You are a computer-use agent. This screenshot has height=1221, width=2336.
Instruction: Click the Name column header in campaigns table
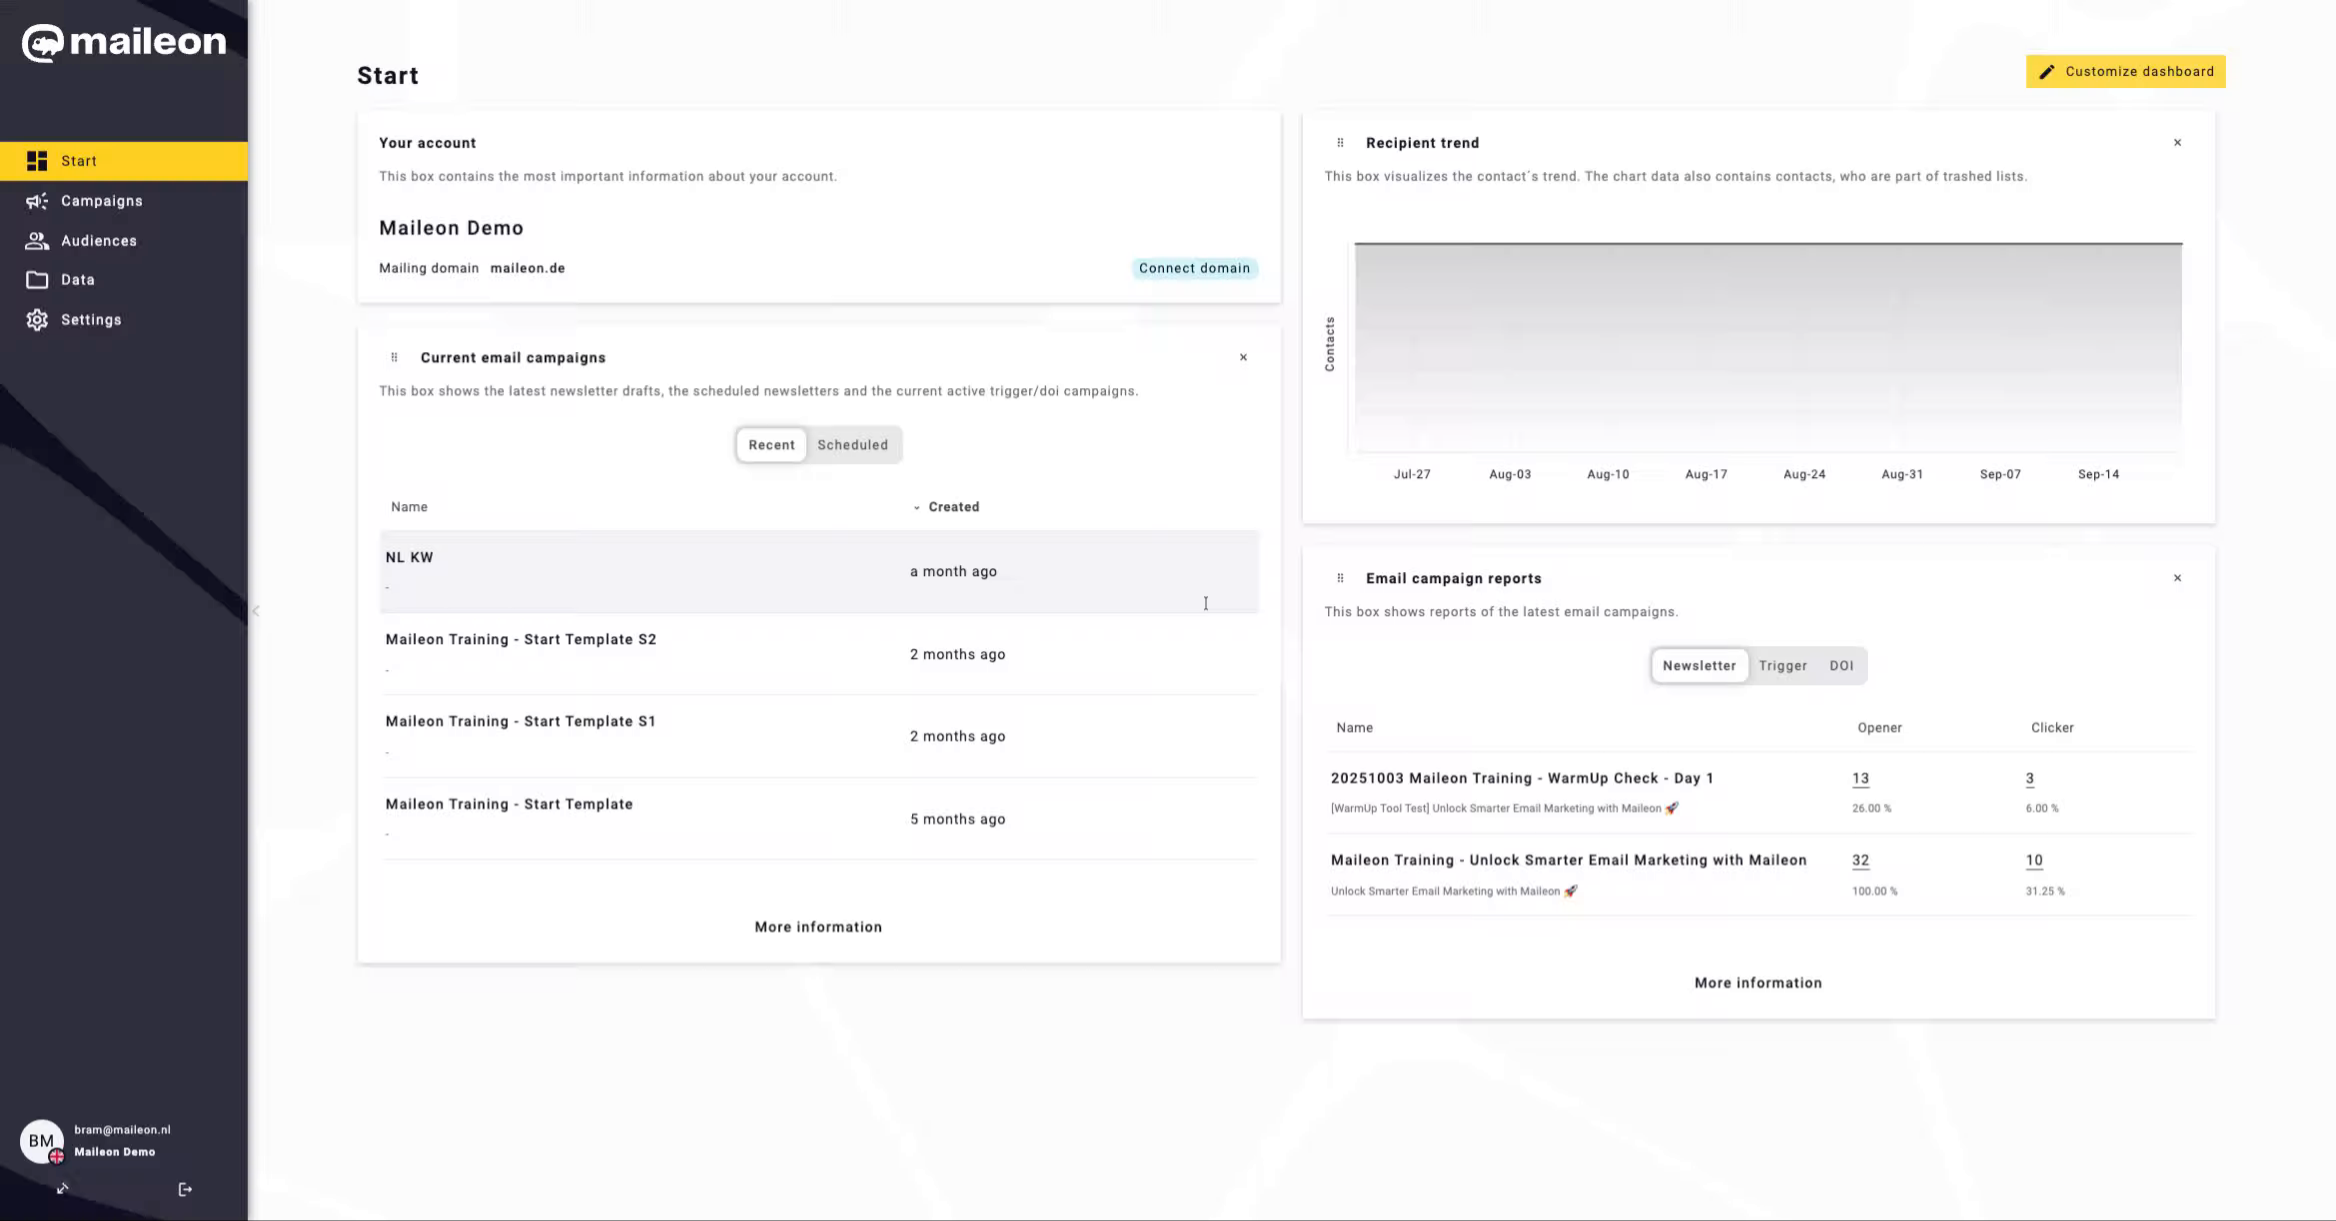[x=409, y=507]
